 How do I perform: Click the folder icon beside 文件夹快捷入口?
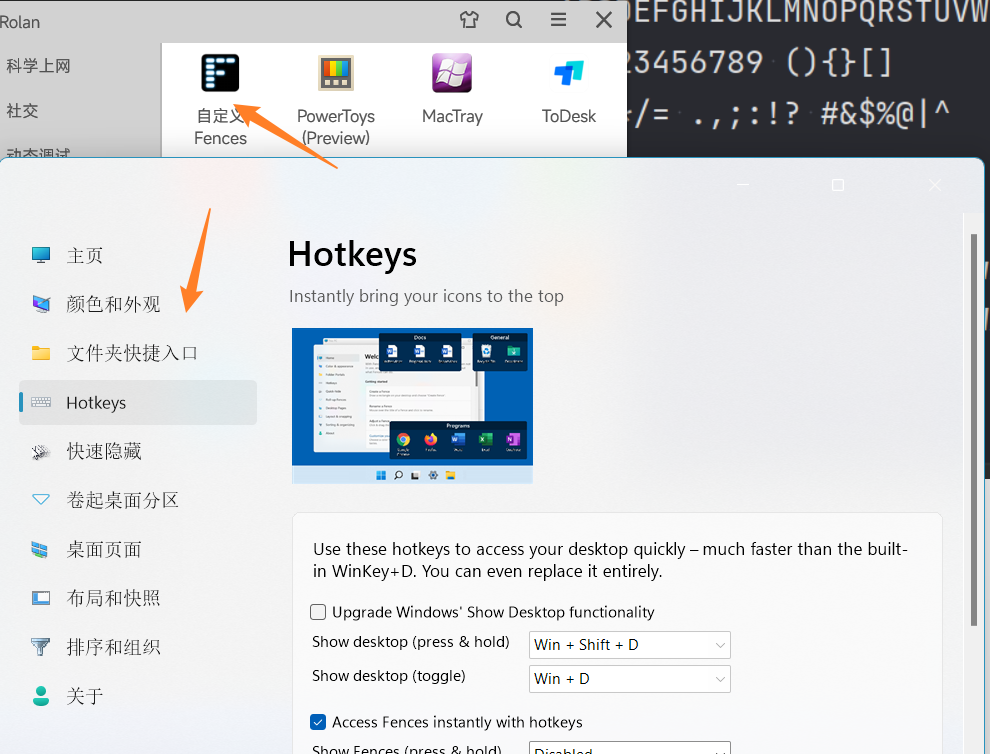coord(41,353)
